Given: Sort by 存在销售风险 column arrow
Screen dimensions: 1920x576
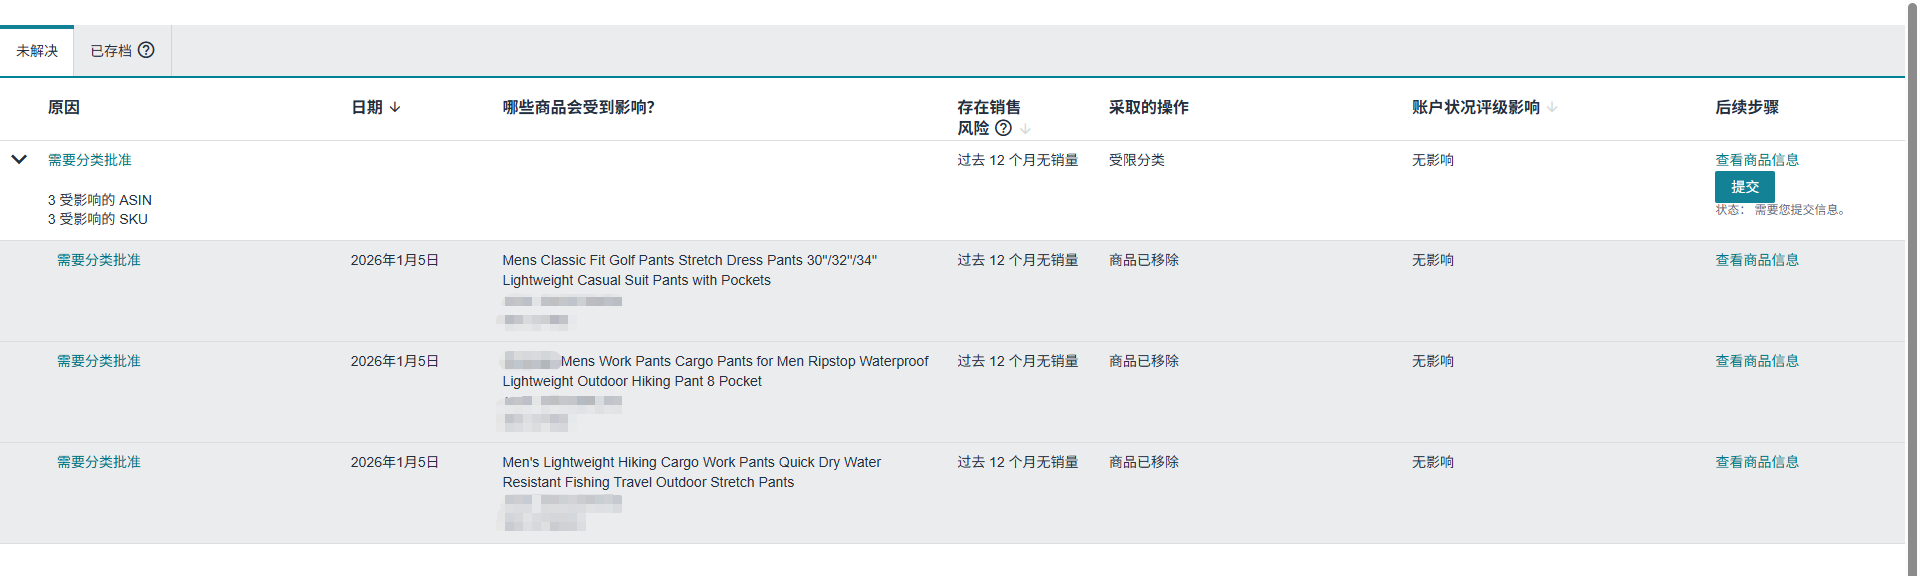Looking at the screenshot, I should 1025,129.
